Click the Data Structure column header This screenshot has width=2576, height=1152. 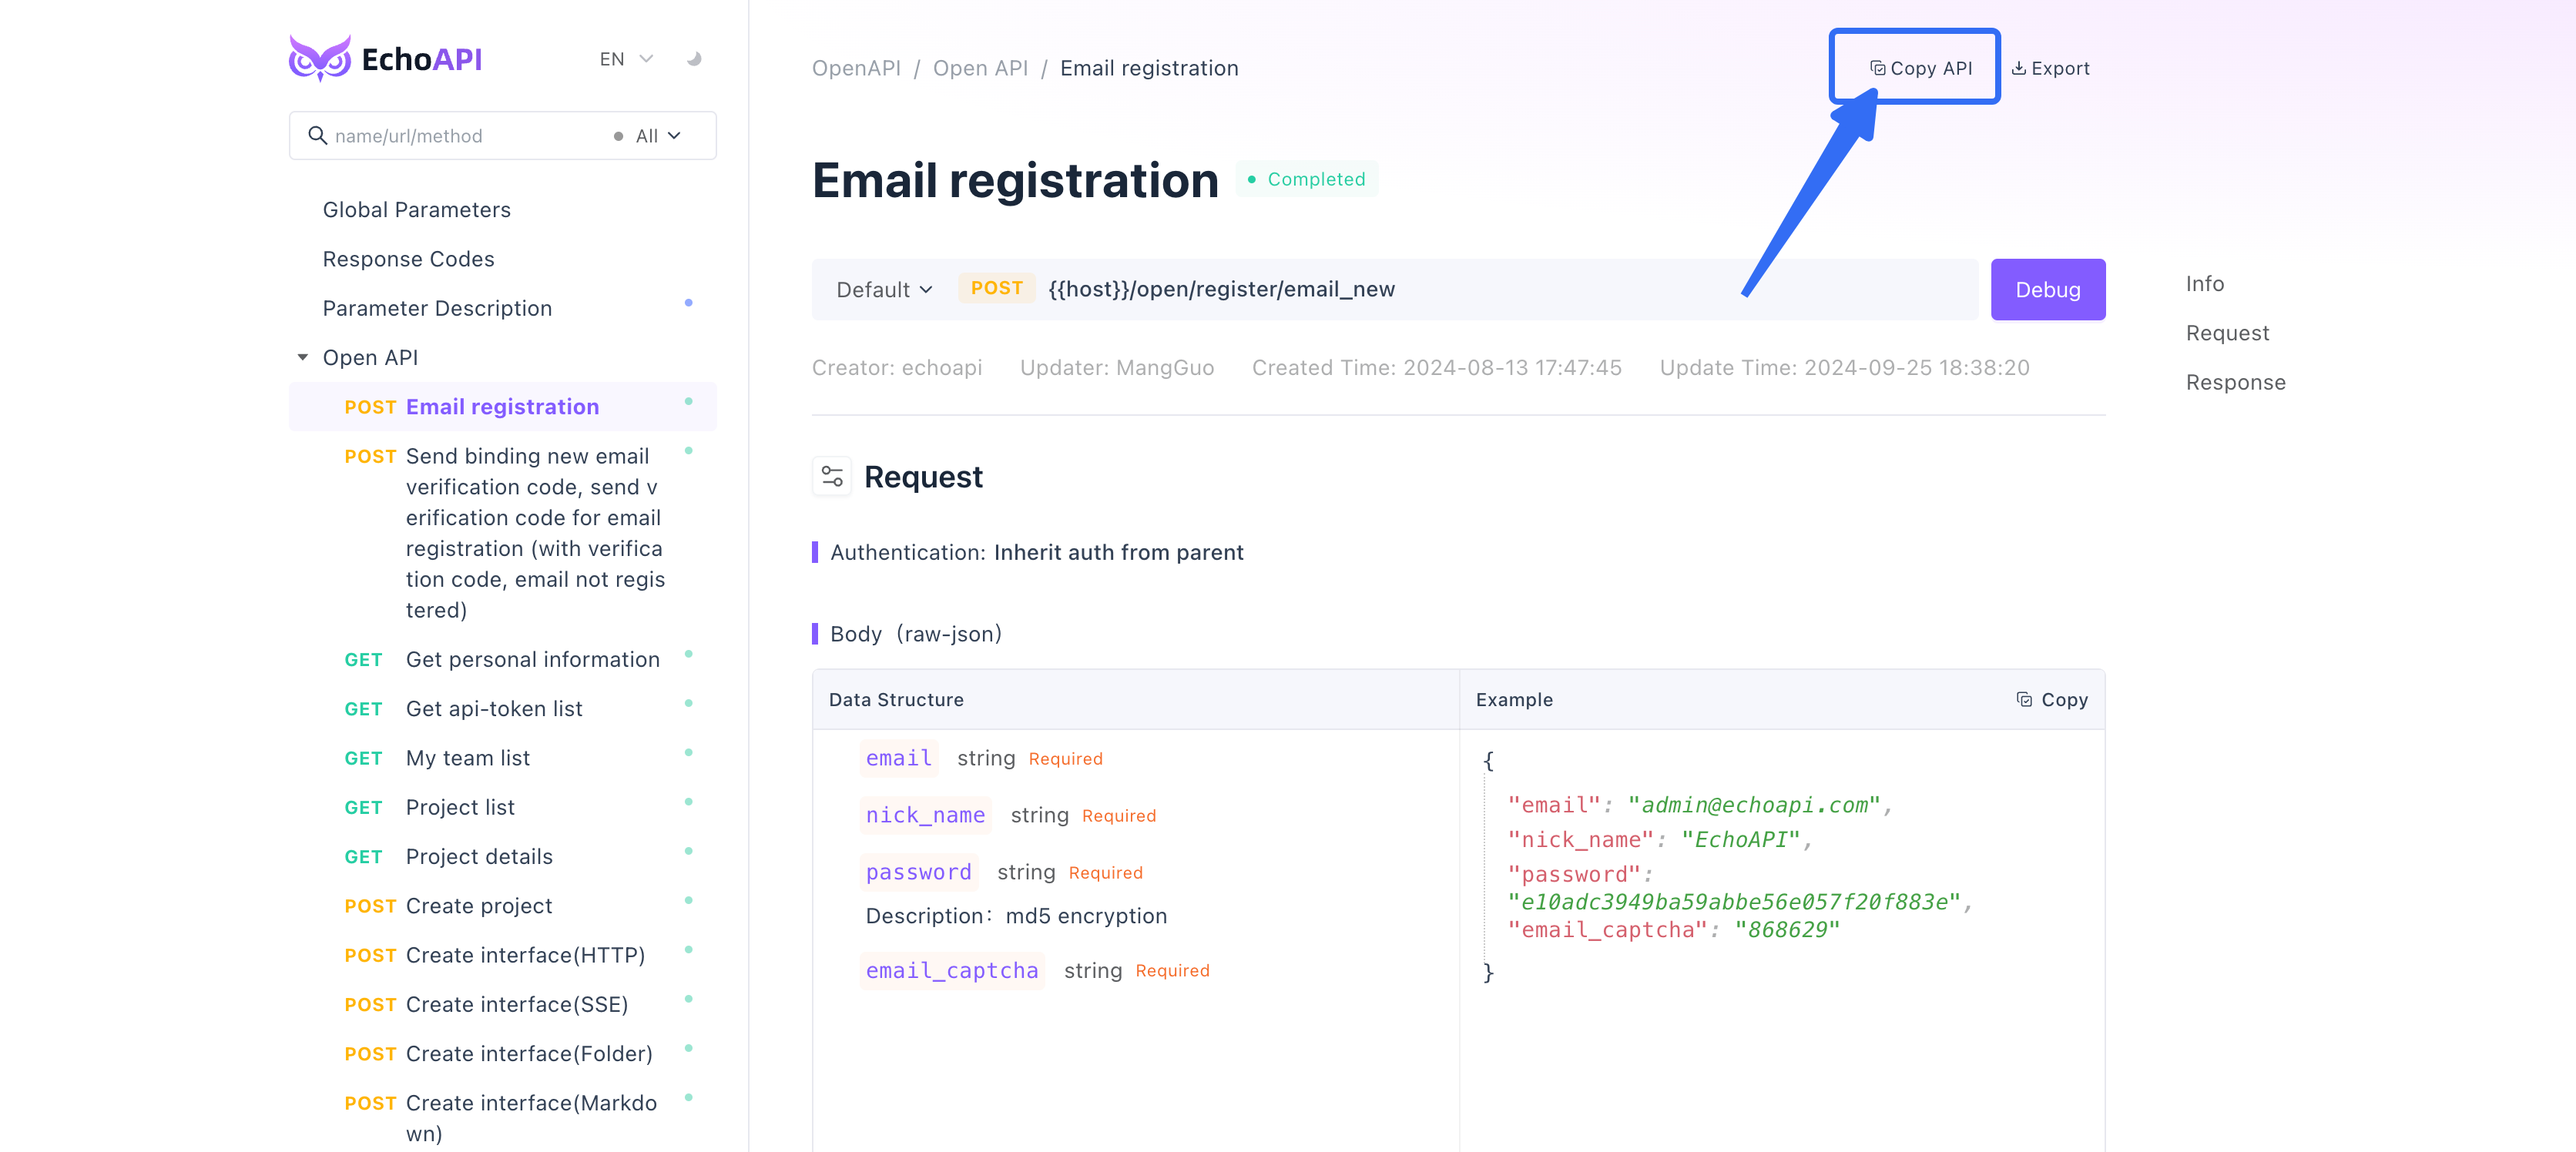[896, 699]
